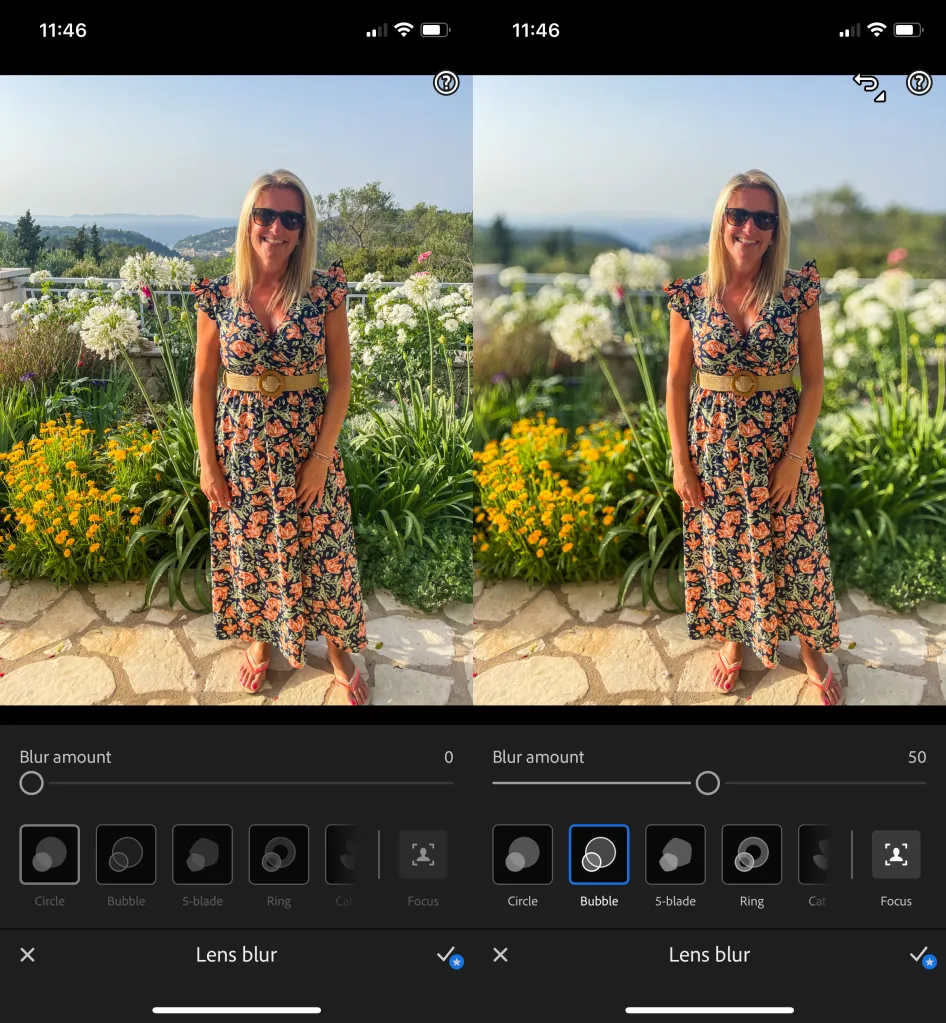
Task: Open Focus mode on the right panel
Action: click(x=895, y=855)
